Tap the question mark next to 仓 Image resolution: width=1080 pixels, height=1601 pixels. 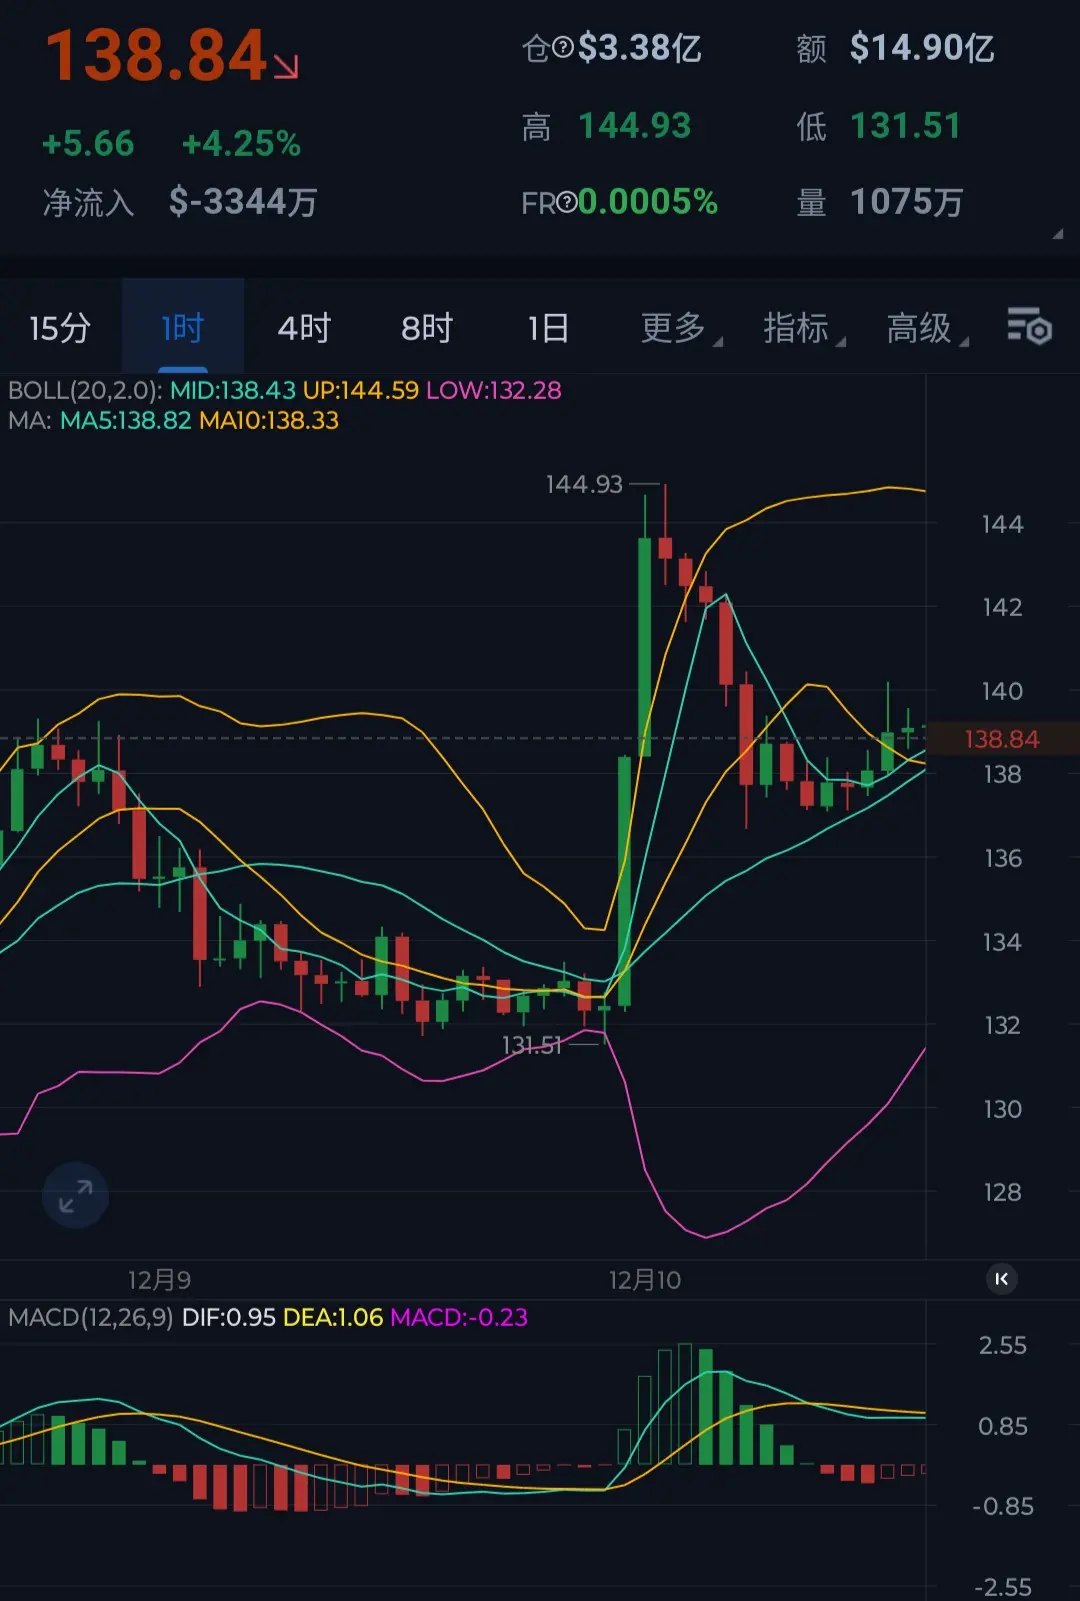pos(563,47)
